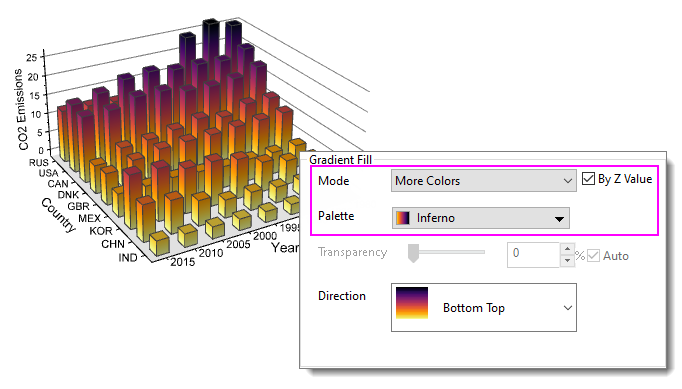The image size is (682, 389).
Task: Click the Transparency percent input field
Action: point(533,255)
